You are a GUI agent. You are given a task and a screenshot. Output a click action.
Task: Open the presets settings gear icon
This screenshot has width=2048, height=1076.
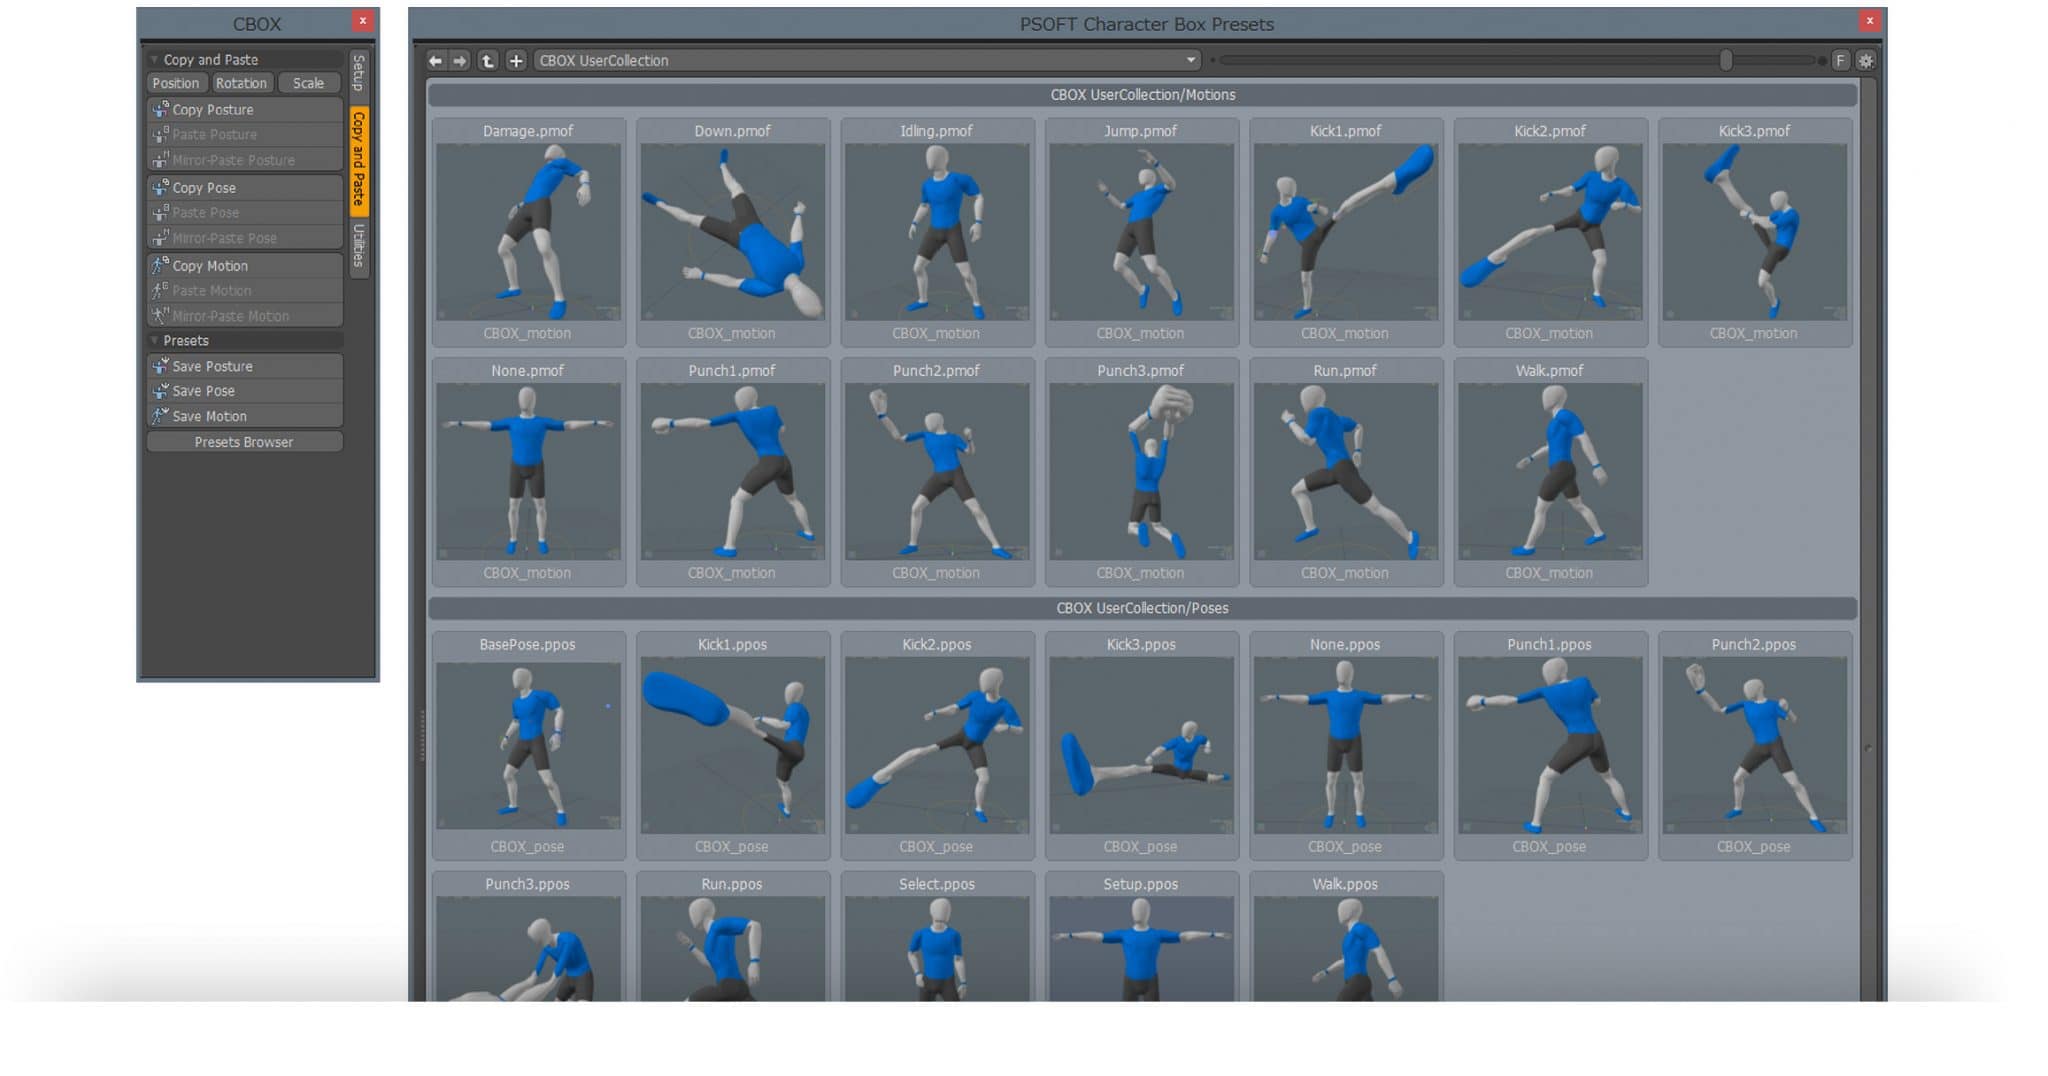(1866, 60)
